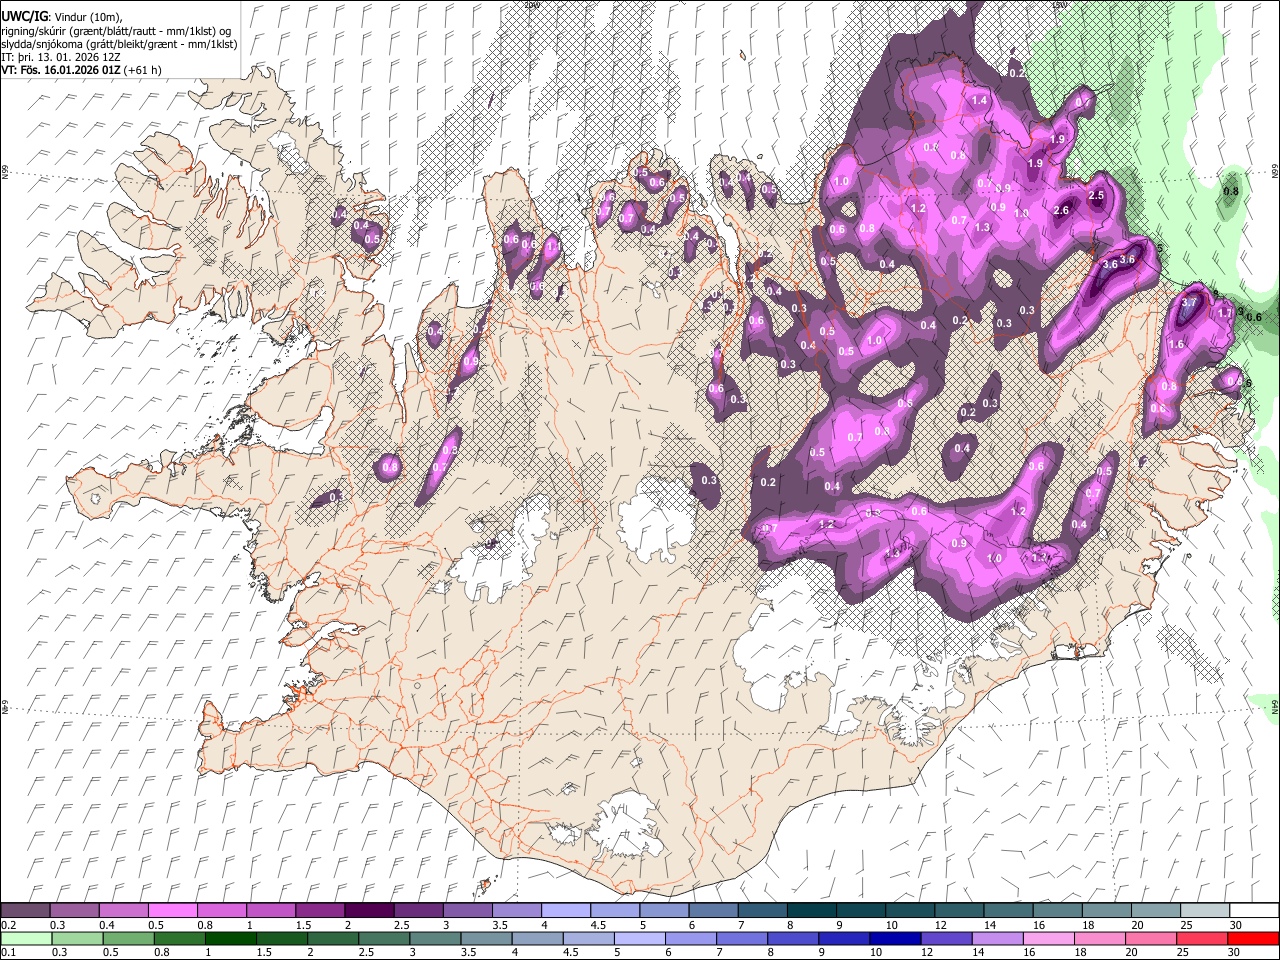The image size is (1280, 960).
Task: Select the light green 0.3 swatch in lower legend
Action: (x=76, y=938)
